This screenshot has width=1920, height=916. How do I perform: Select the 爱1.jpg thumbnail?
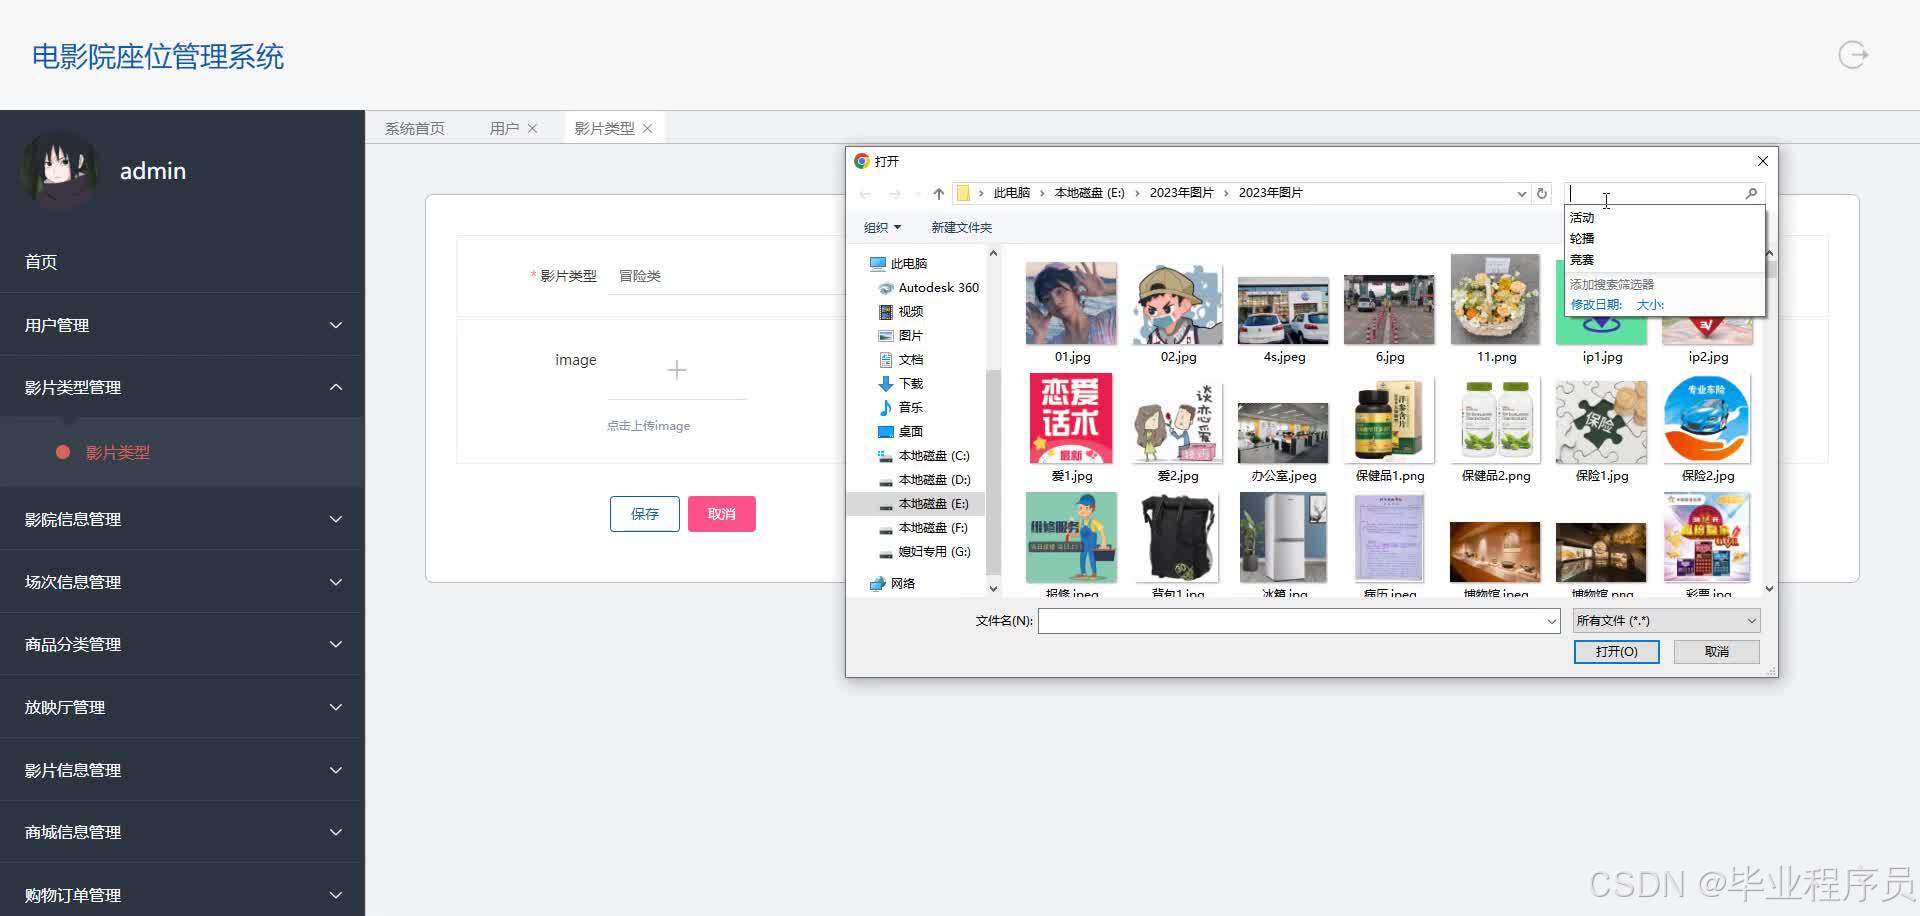pos(1071,418)
